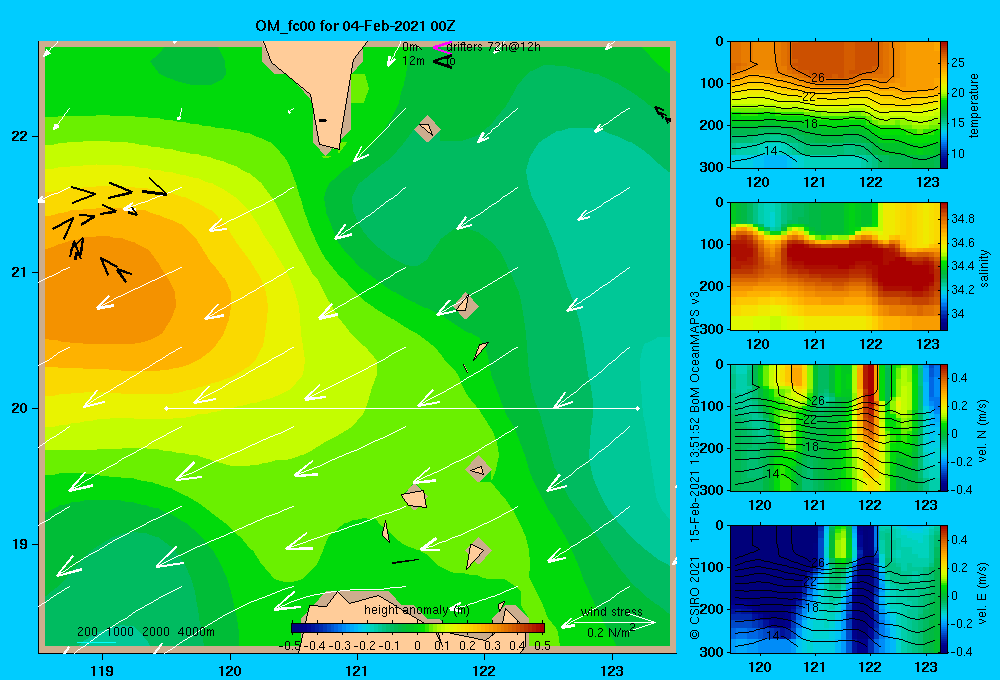Click latitude label 19 on main map
The height and width of the screenshot is (680, 1000).
pyautogui.click(x=19, y=544)
